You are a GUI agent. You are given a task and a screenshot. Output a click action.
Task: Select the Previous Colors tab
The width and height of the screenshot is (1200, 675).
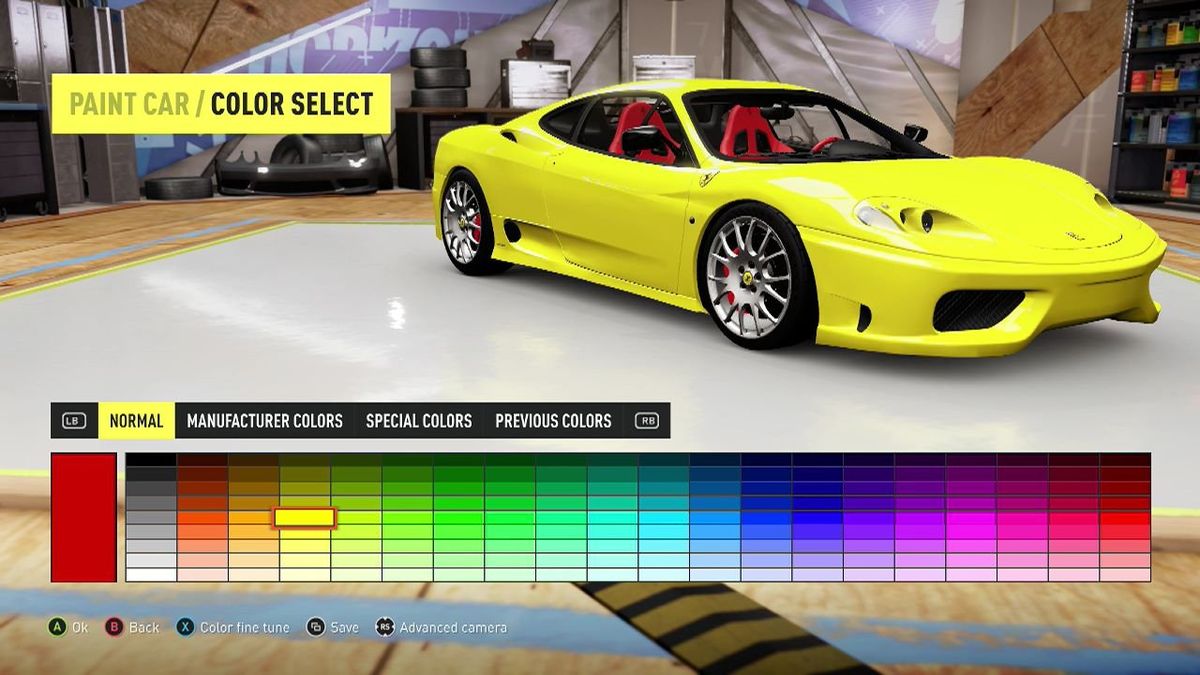click(x=553, y=421)
